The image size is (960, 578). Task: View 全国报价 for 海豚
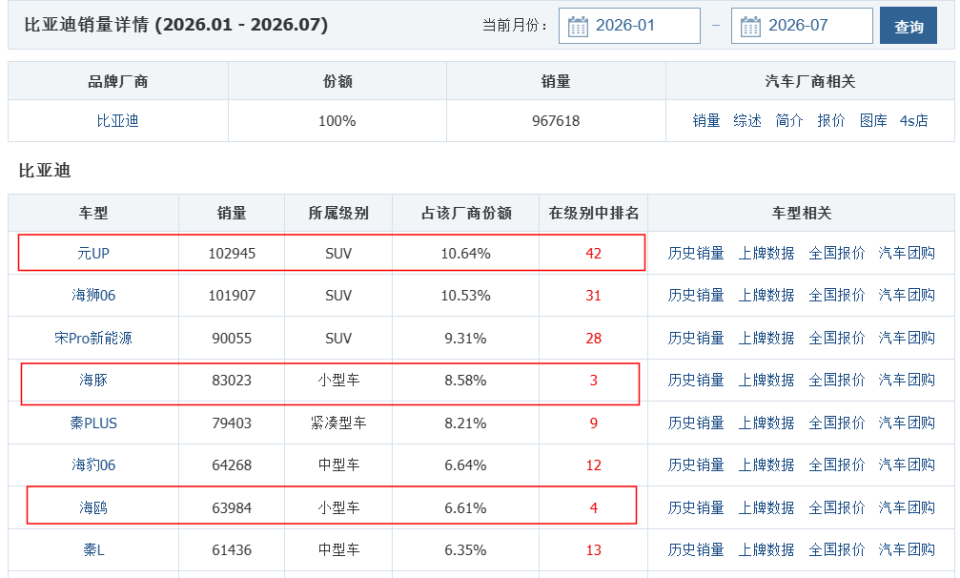click(837, 380)
